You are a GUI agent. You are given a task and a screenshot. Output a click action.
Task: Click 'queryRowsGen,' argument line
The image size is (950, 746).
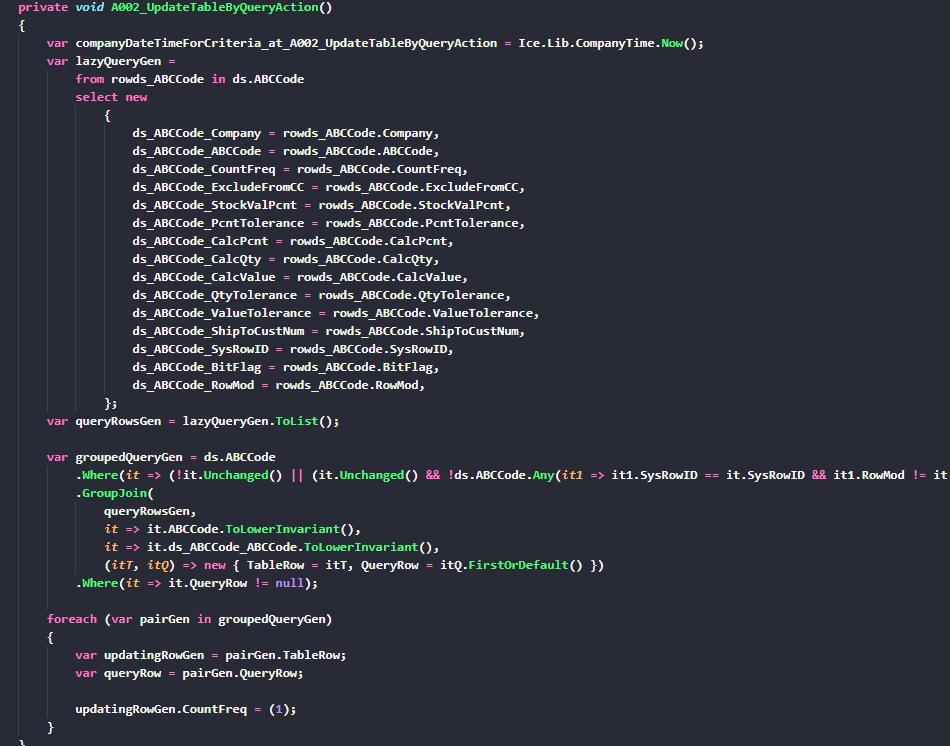(150, 511)
